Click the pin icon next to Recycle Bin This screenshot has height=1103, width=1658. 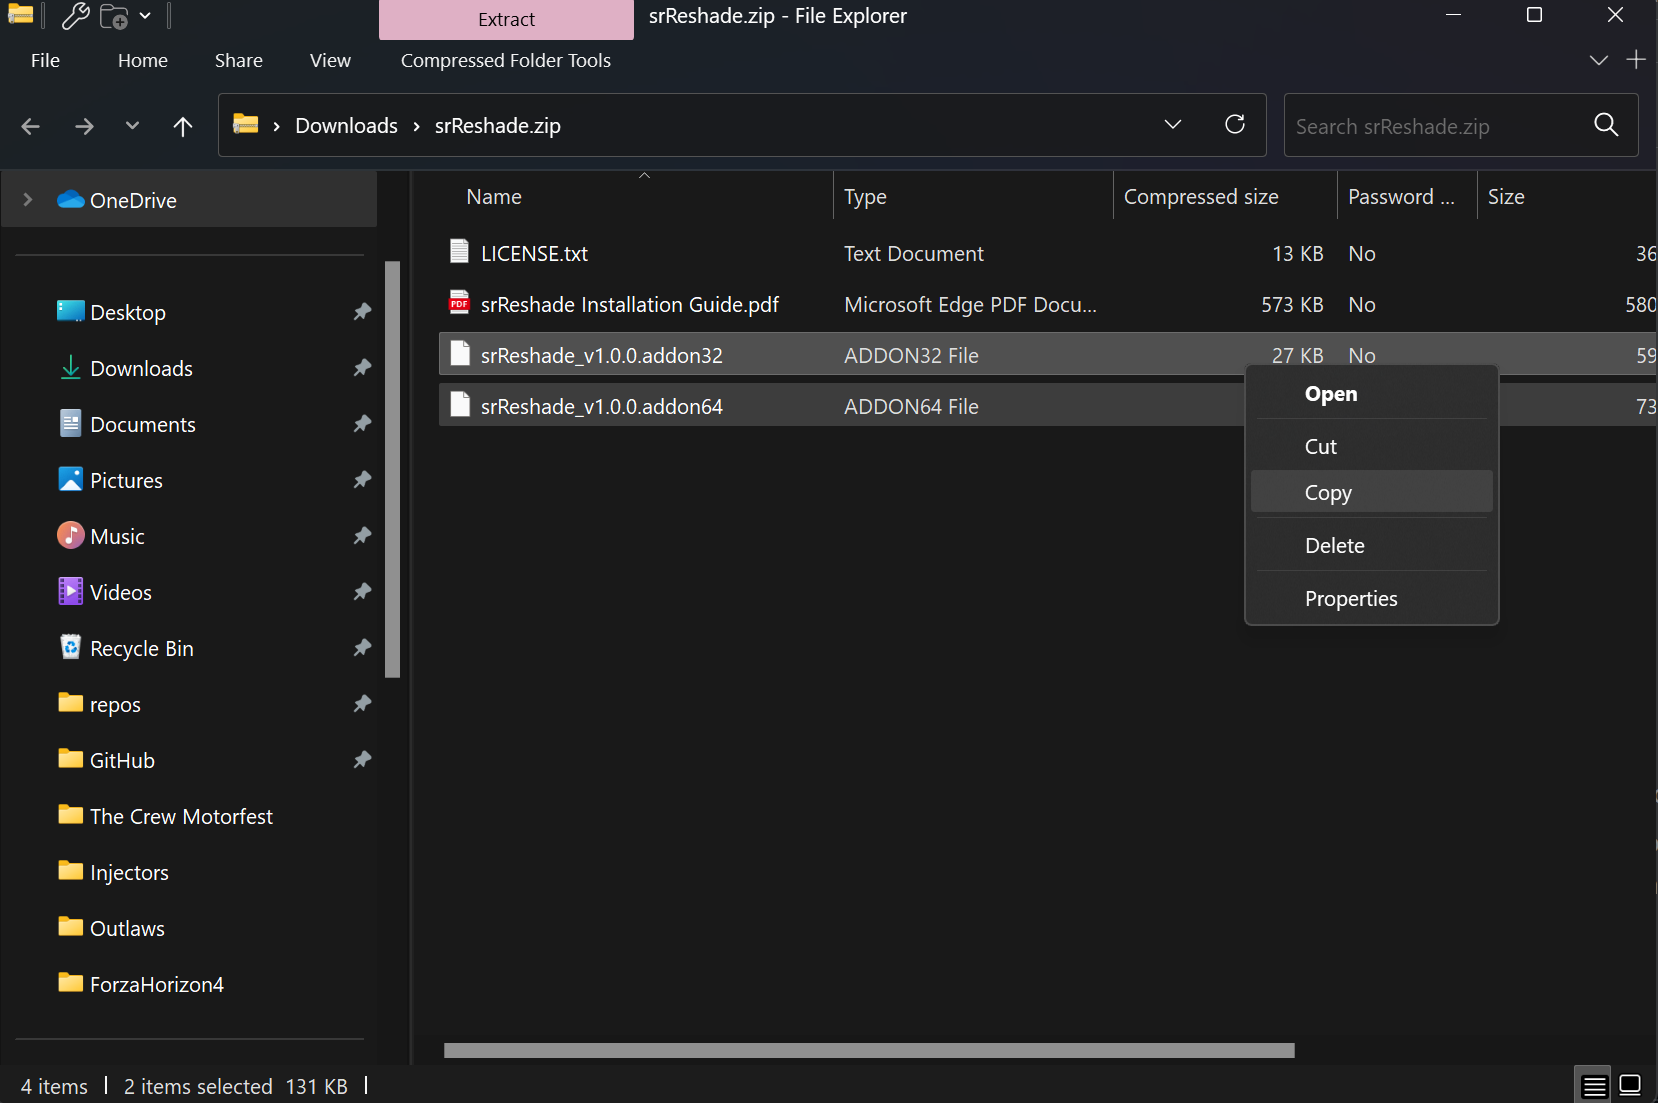tap(362, 648)
